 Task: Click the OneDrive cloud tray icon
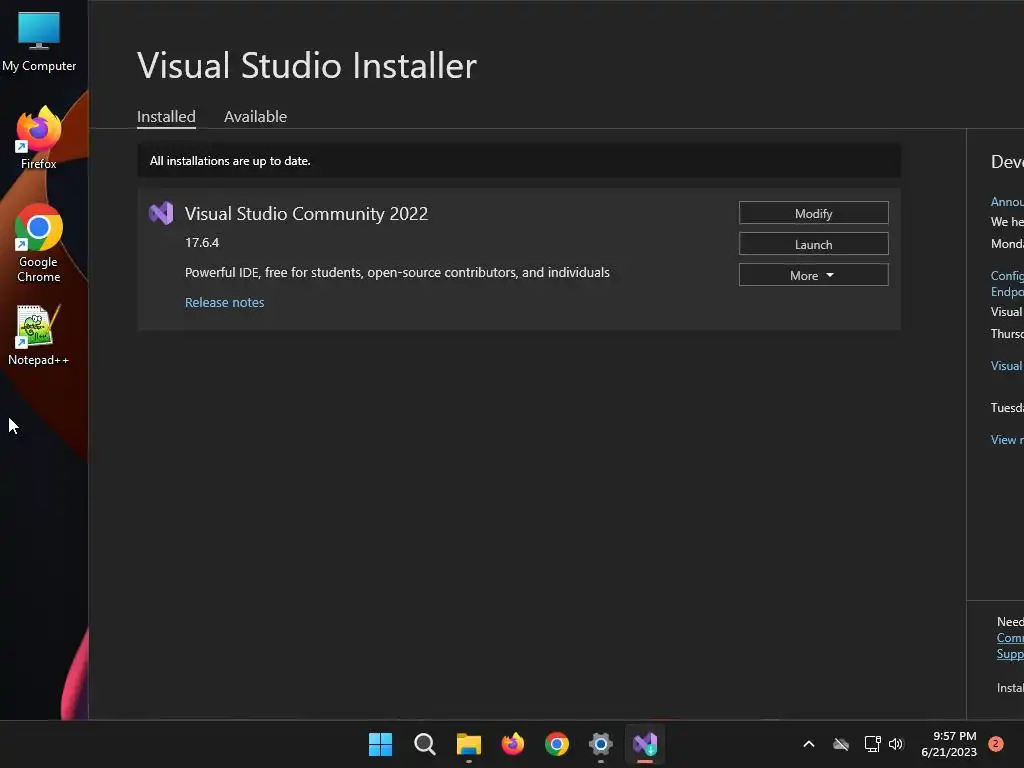[x=840, y=744]
